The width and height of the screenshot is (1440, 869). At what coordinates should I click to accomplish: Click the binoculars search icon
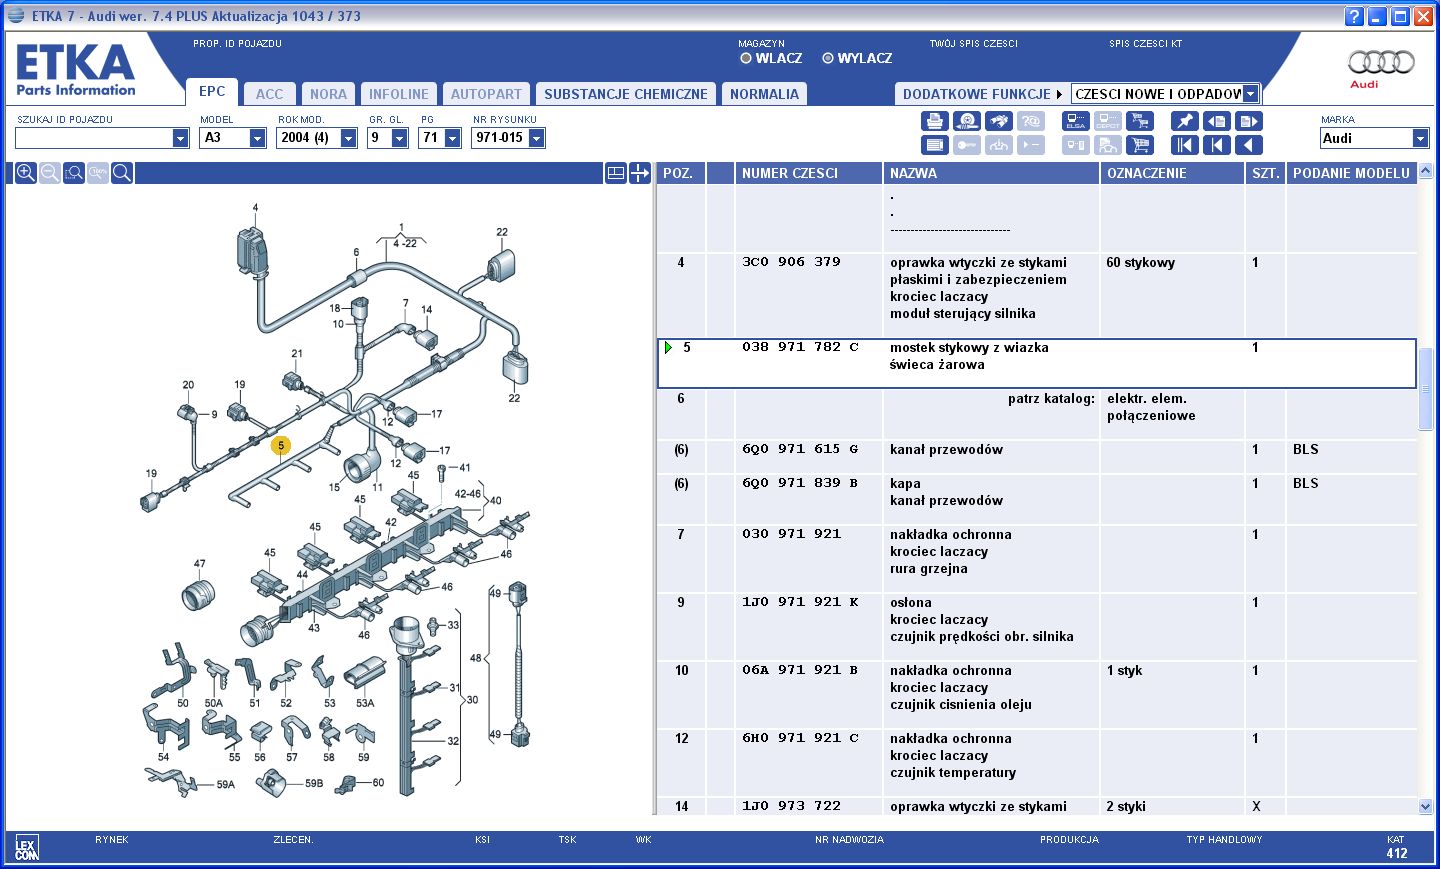click(x=998, y=121)
